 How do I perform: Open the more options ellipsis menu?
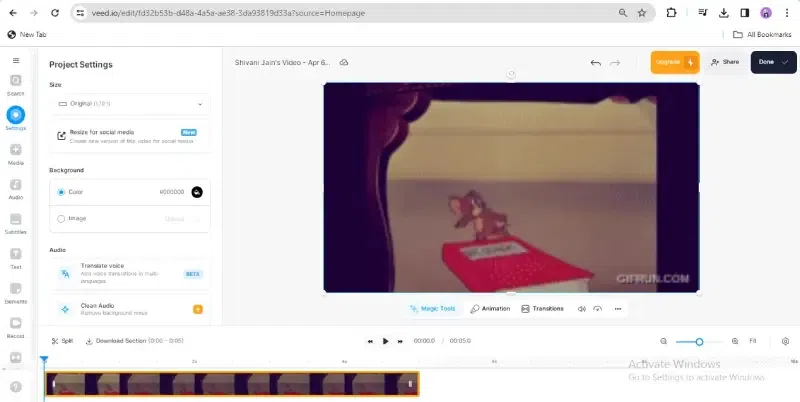click(x=618, y=309)
